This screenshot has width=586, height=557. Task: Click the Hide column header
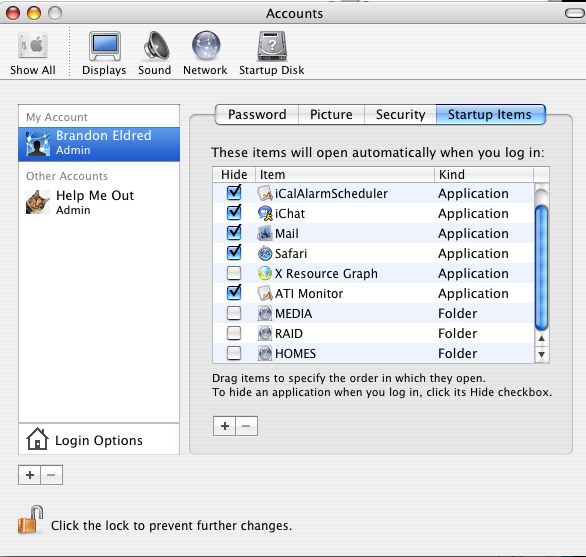tap(234, 175)
